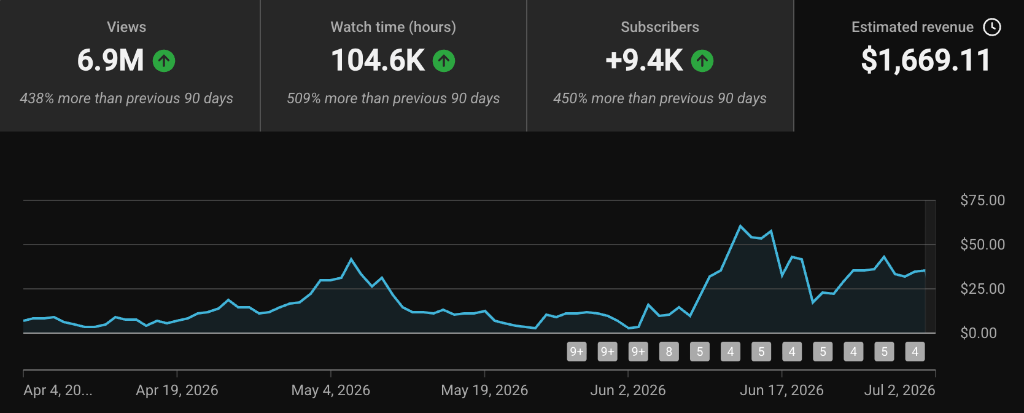Click the green up arrow beside 6.9M
The image size is (1024, 413).
click(x=164, y=61)
